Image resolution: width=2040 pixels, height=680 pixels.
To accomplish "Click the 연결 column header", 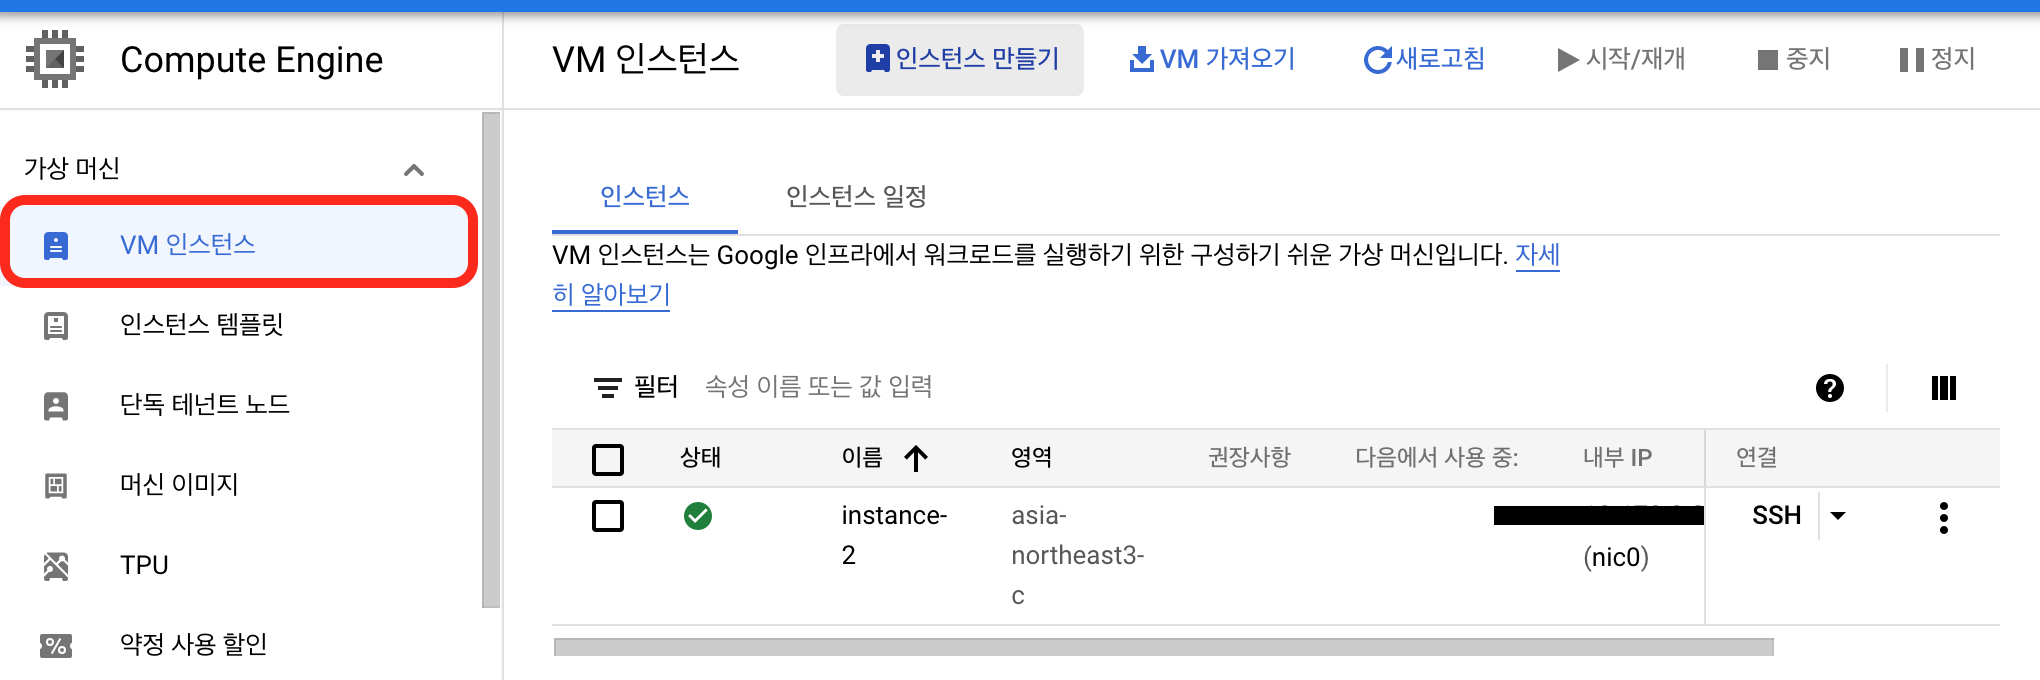I will [1757, 458].
